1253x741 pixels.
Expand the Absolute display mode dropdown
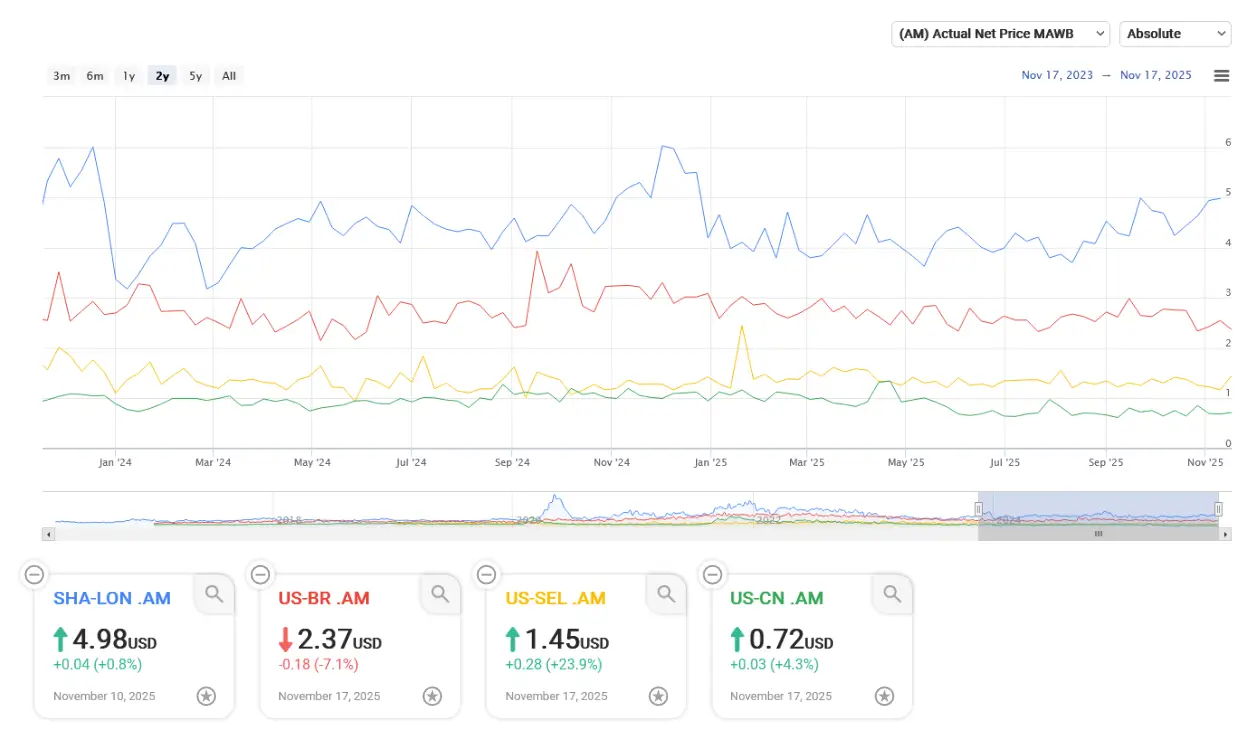point(1175,34)
